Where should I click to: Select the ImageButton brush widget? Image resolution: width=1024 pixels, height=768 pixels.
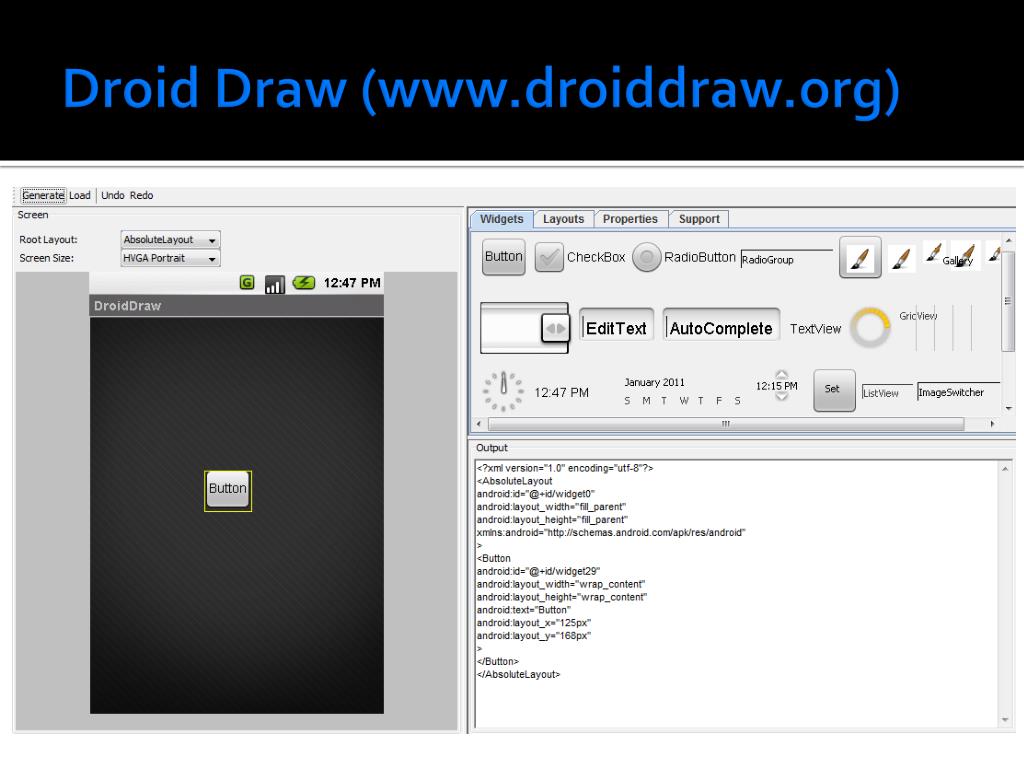click(x=860, y=257)
